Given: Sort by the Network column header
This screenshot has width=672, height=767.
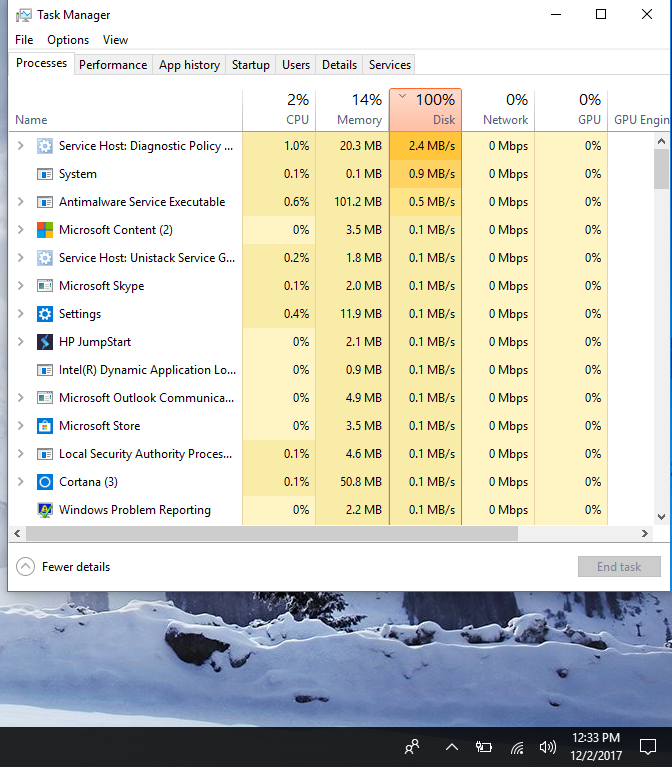Looking at the screenshot, I should (498, 111).
